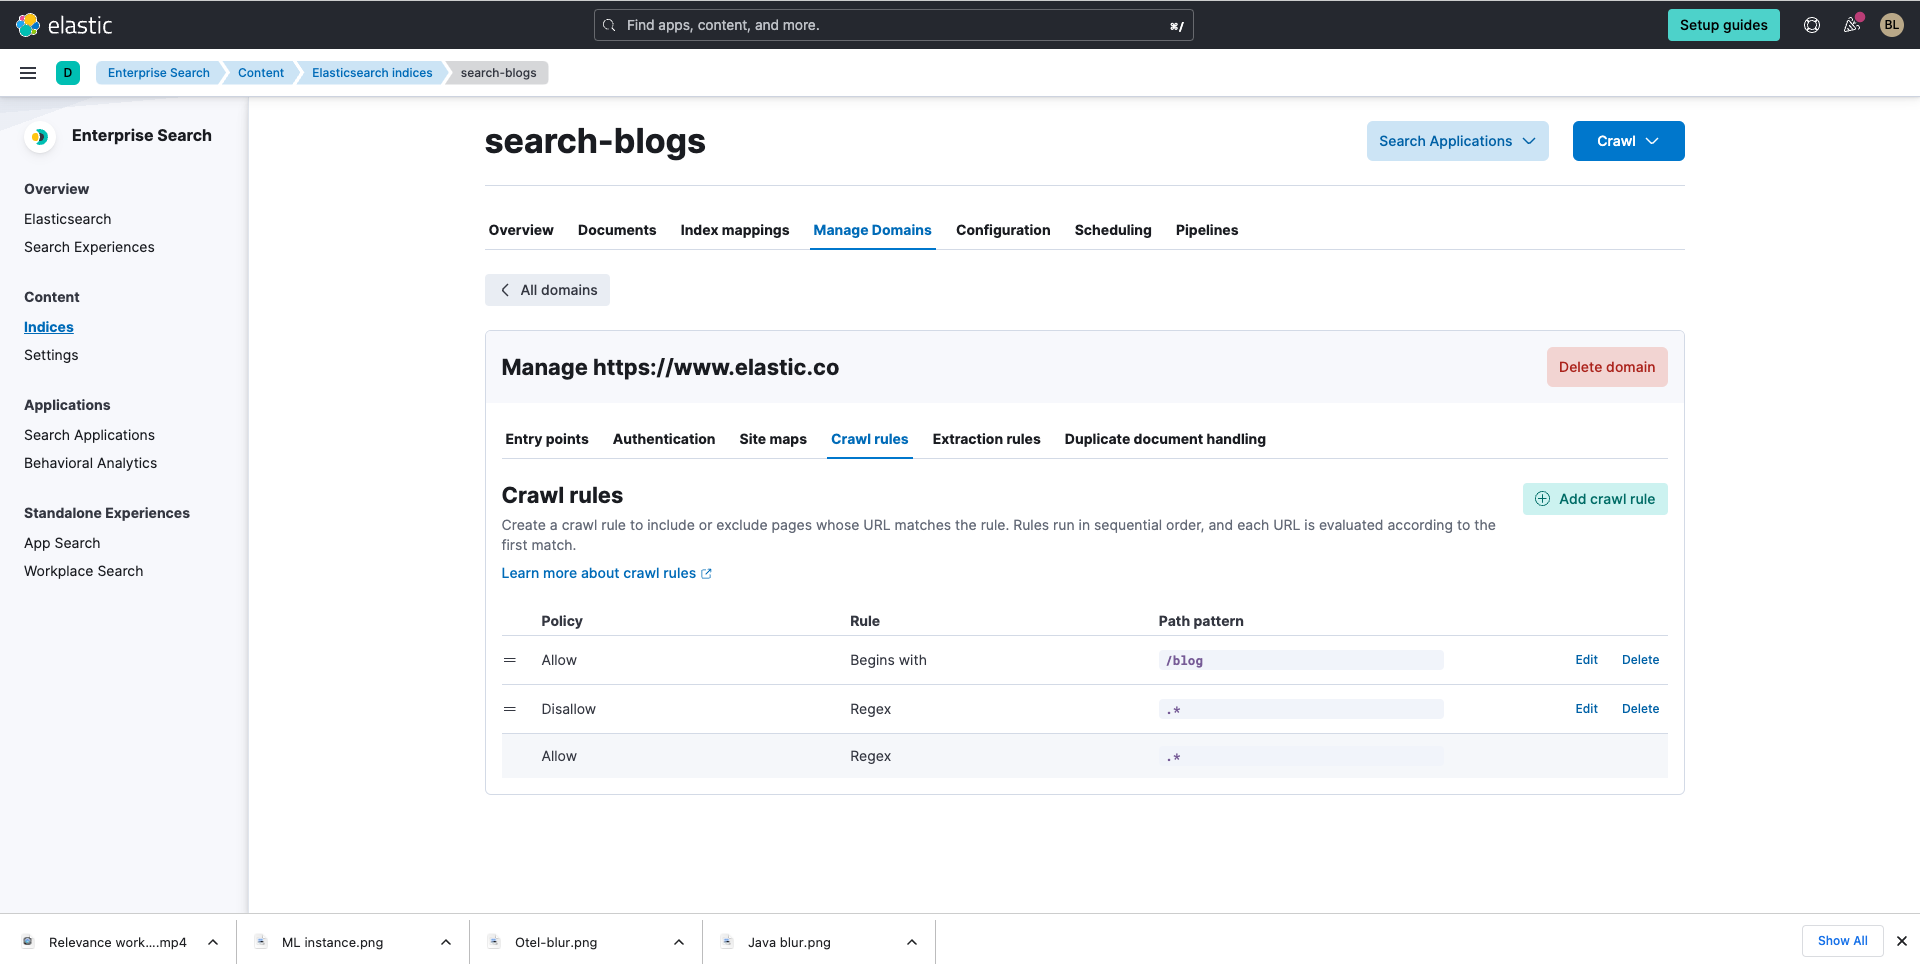Edit the Disallow regex crawl rule
Screen dimensions: 1920x970
[1586, 709]
